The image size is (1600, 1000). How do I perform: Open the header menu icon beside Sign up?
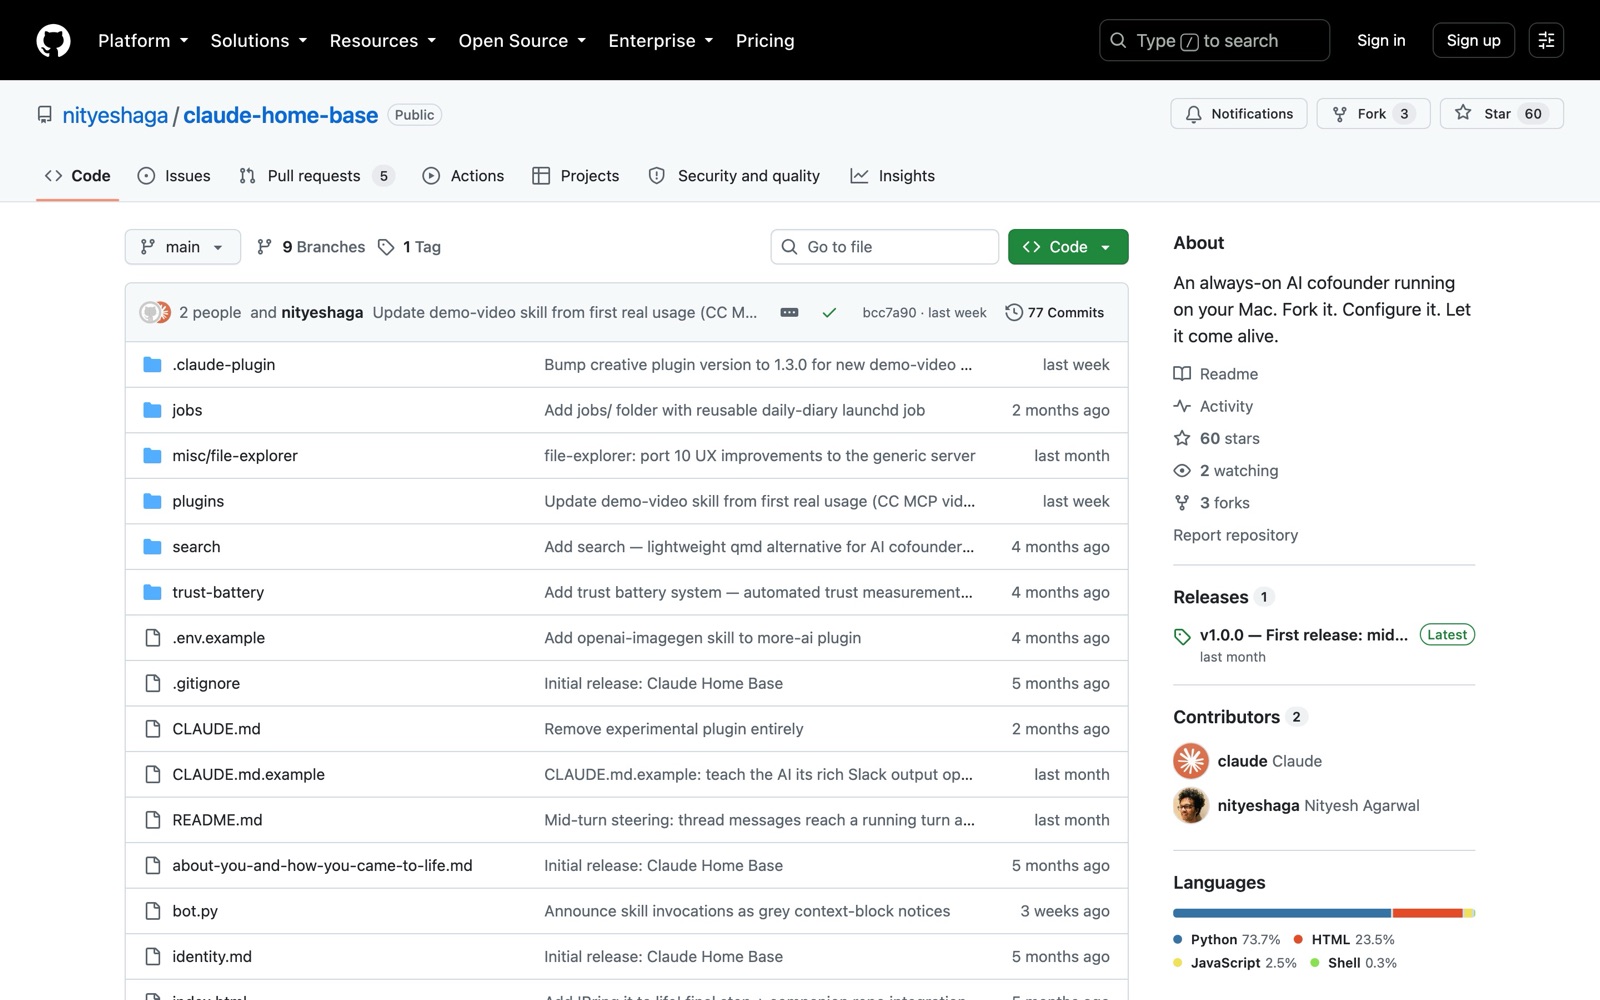click(1546, 40)
